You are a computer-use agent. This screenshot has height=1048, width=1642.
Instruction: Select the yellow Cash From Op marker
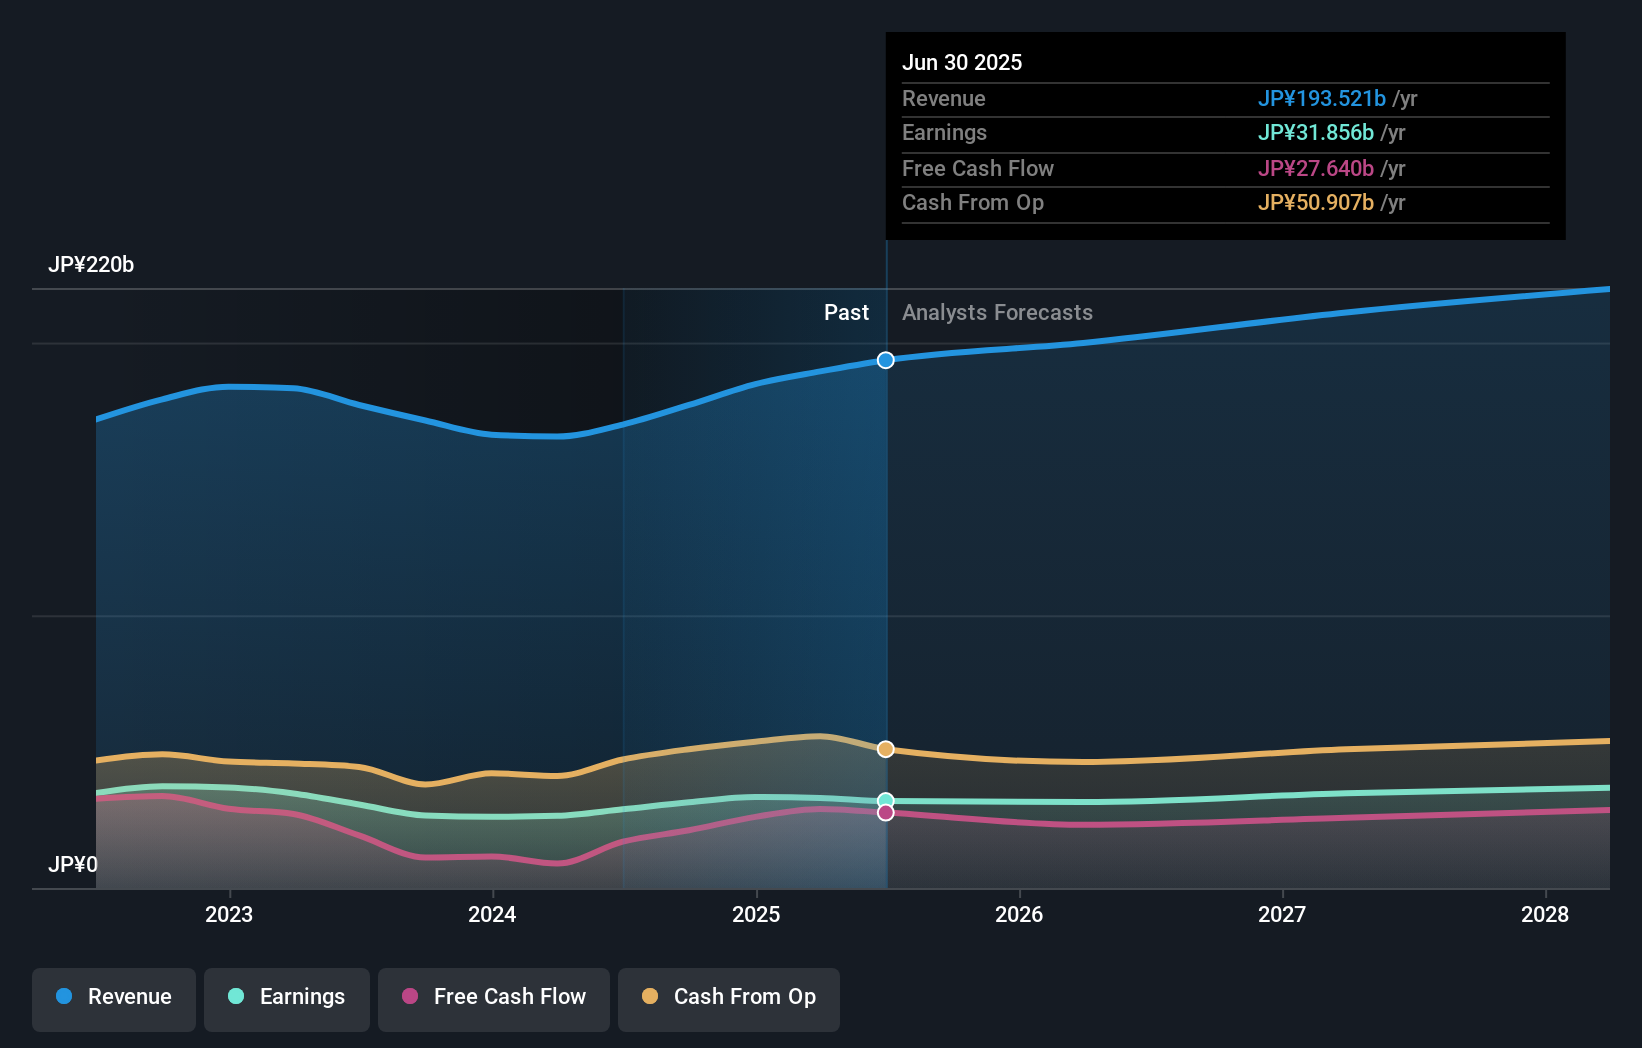pos(885,748)
